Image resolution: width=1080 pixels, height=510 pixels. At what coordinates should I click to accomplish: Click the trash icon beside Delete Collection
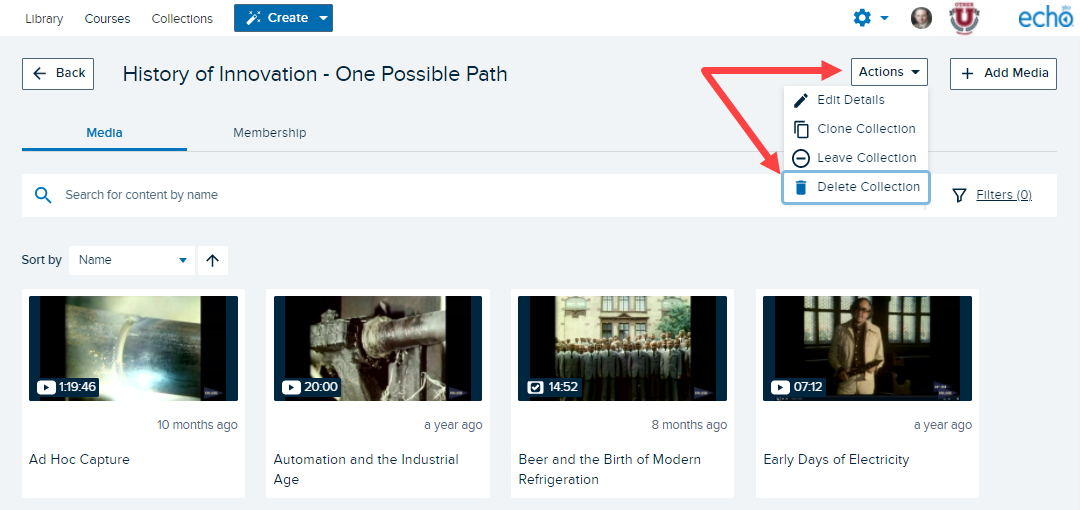coord(800,187)
